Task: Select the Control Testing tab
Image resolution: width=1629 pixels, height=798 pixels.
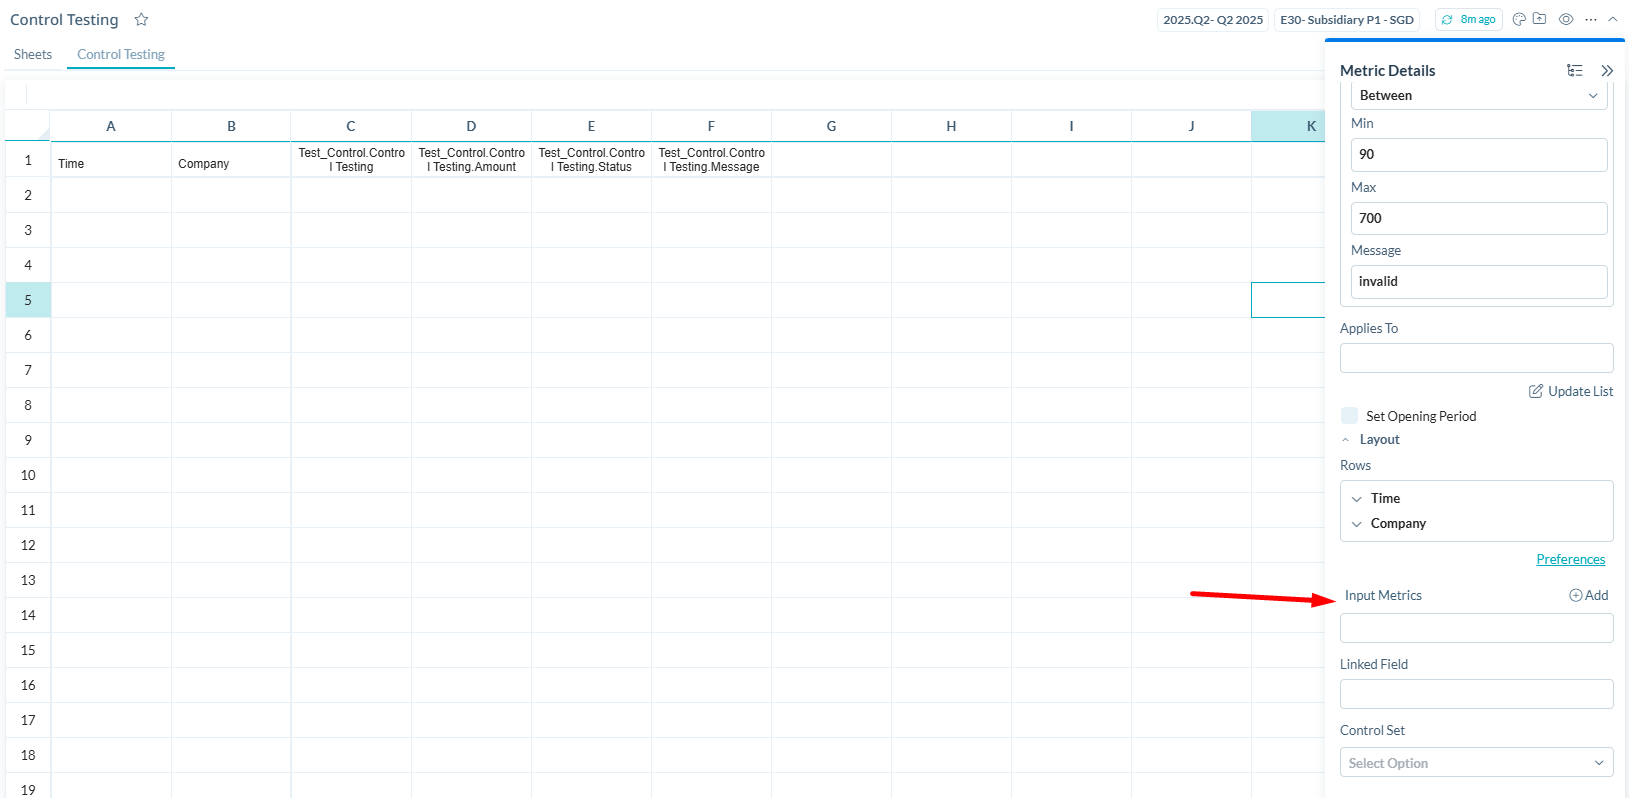Action: click(x=121, y=54)
